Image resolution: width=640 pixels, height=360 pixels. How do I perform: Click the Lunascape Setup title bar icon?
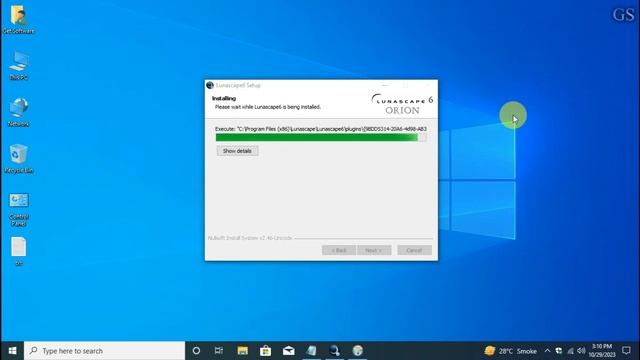click(x=210, y=85)
